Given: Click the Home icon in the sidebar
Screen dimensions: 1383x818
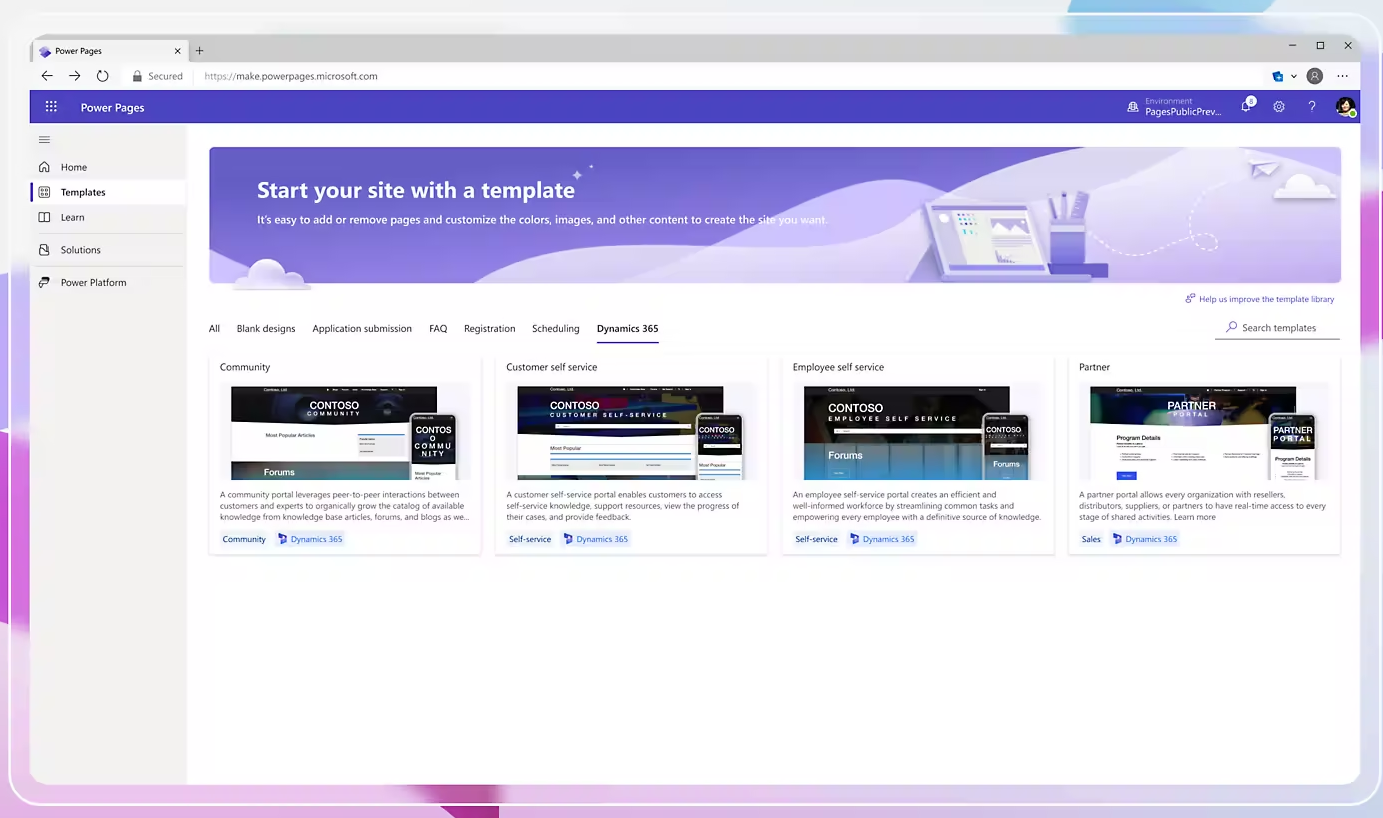Looking at the screenshot, I should [x=44, y=167].
